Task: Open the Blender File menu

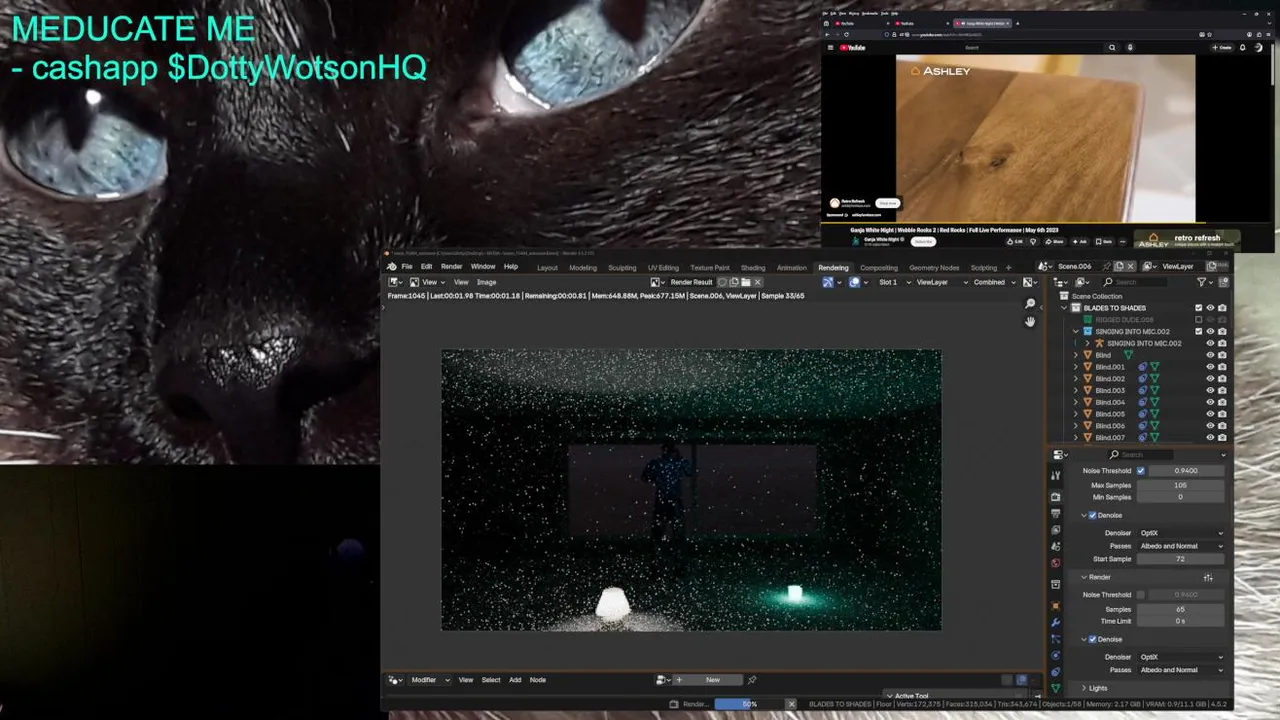Action: coord(407,267)
